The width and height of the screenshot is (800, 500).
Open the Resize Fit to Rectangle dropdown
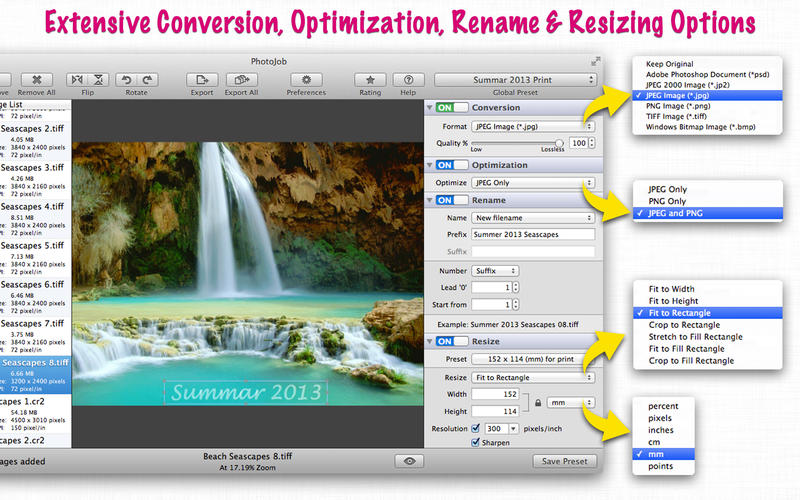(533, 378)
